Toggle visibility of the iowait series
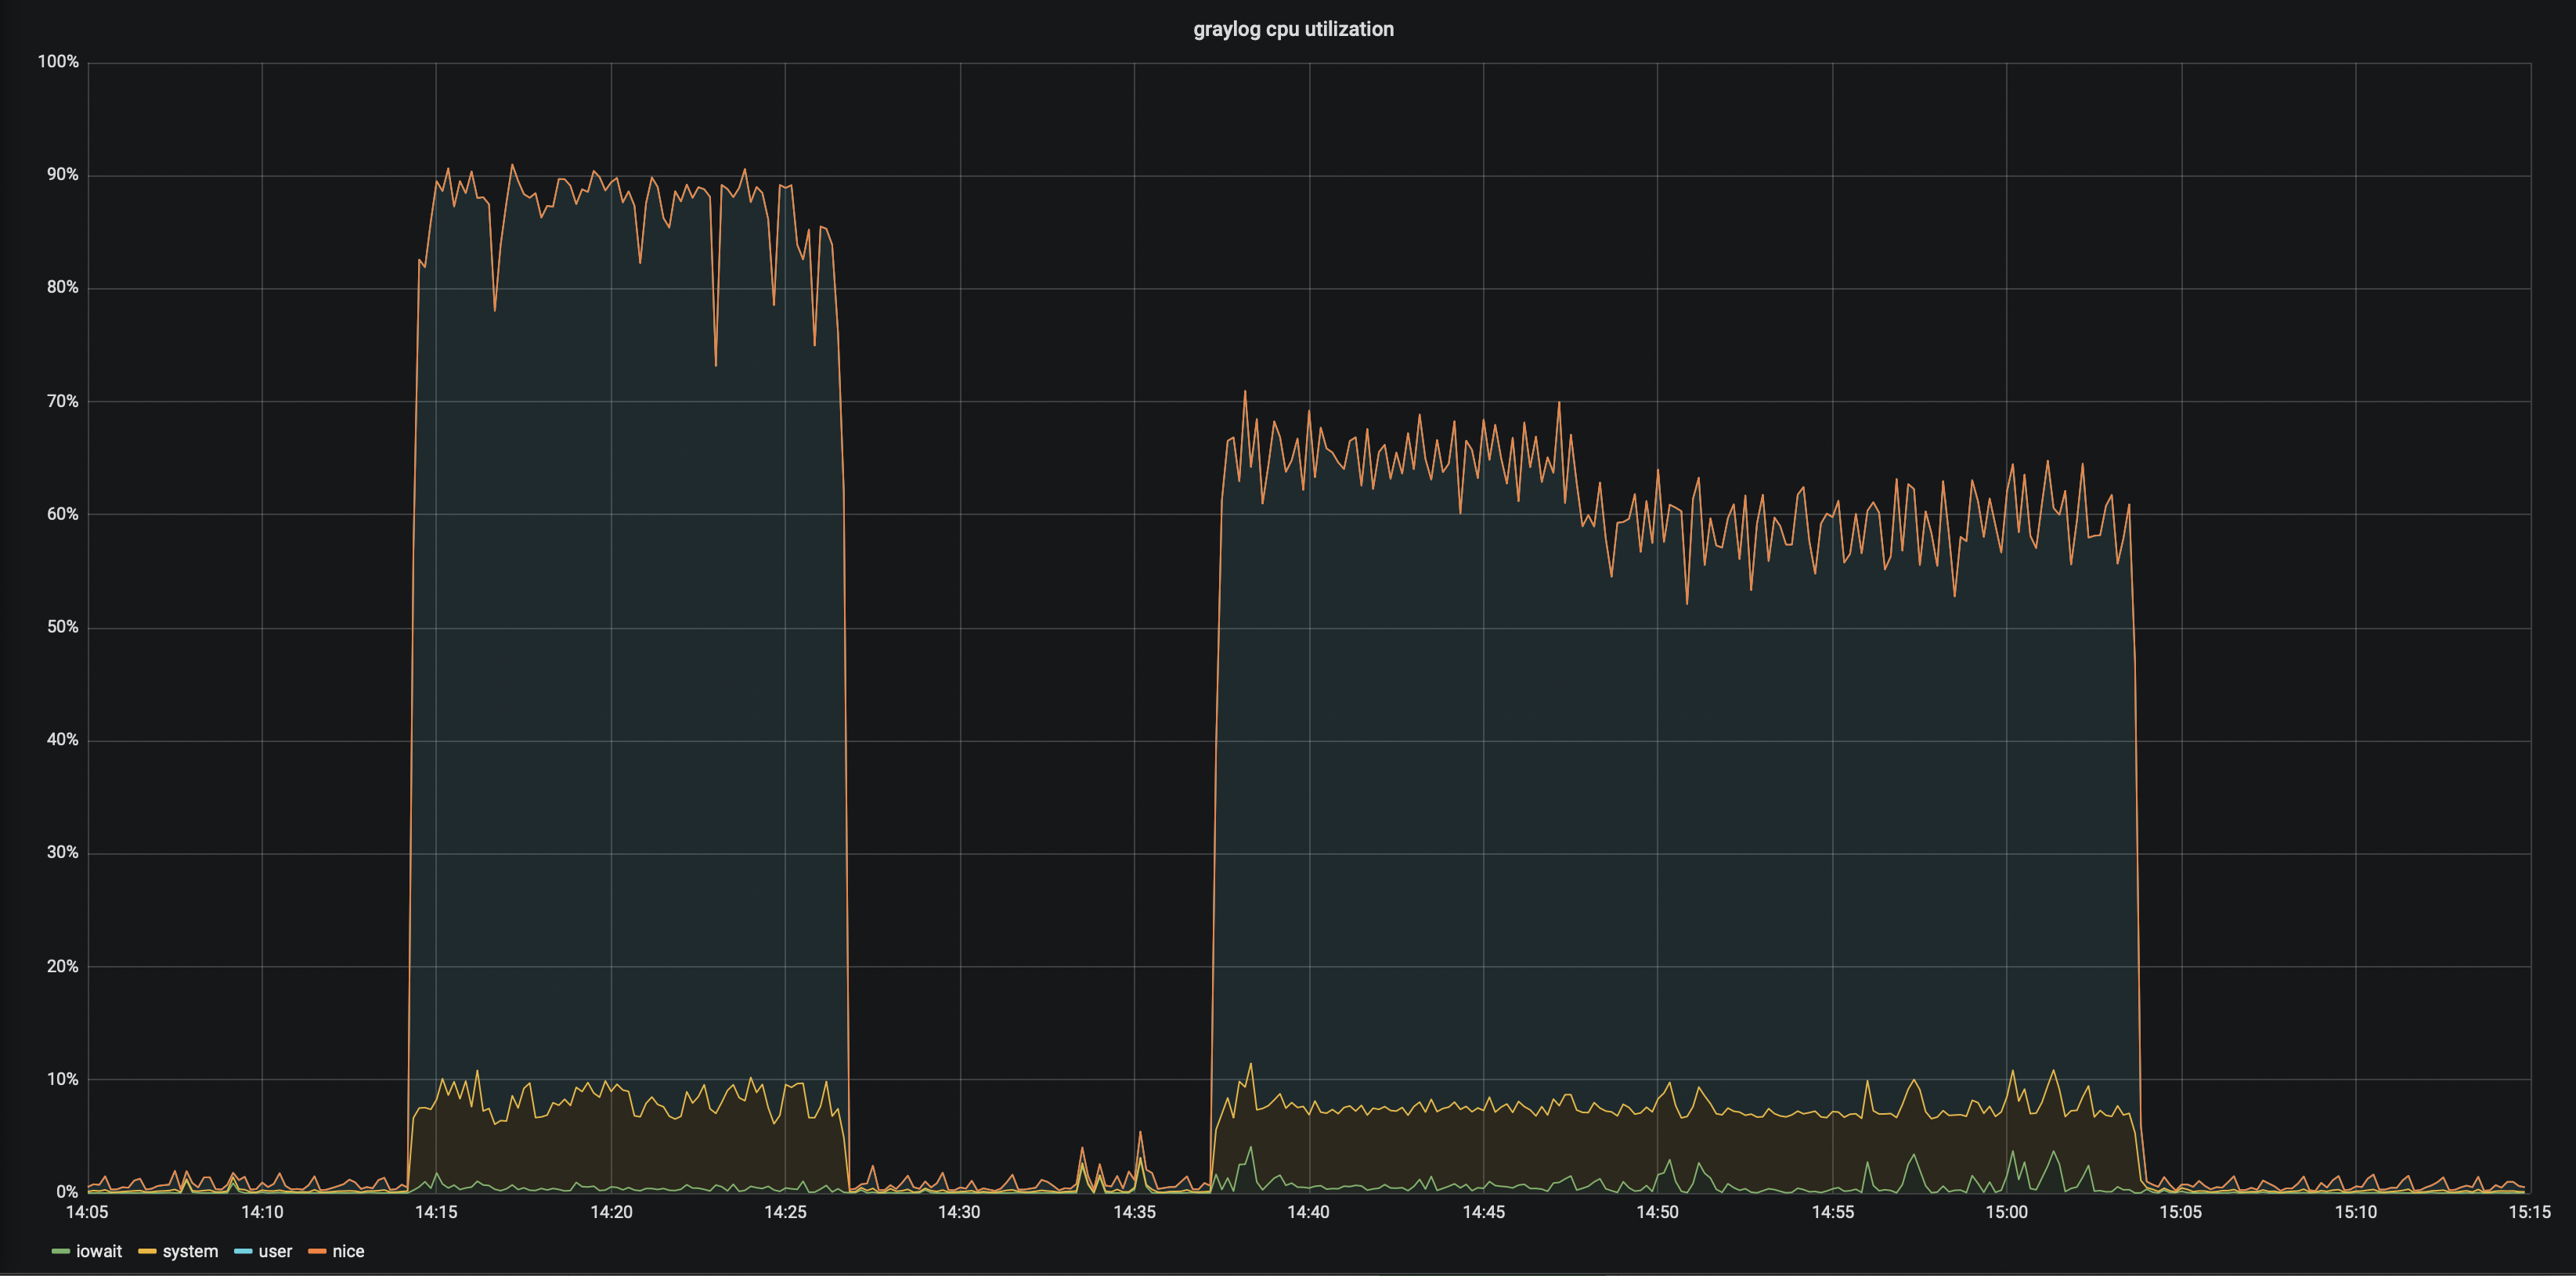Image resolution: width=2576 pixels, height=1276 pixels. tap(100, 1251)
